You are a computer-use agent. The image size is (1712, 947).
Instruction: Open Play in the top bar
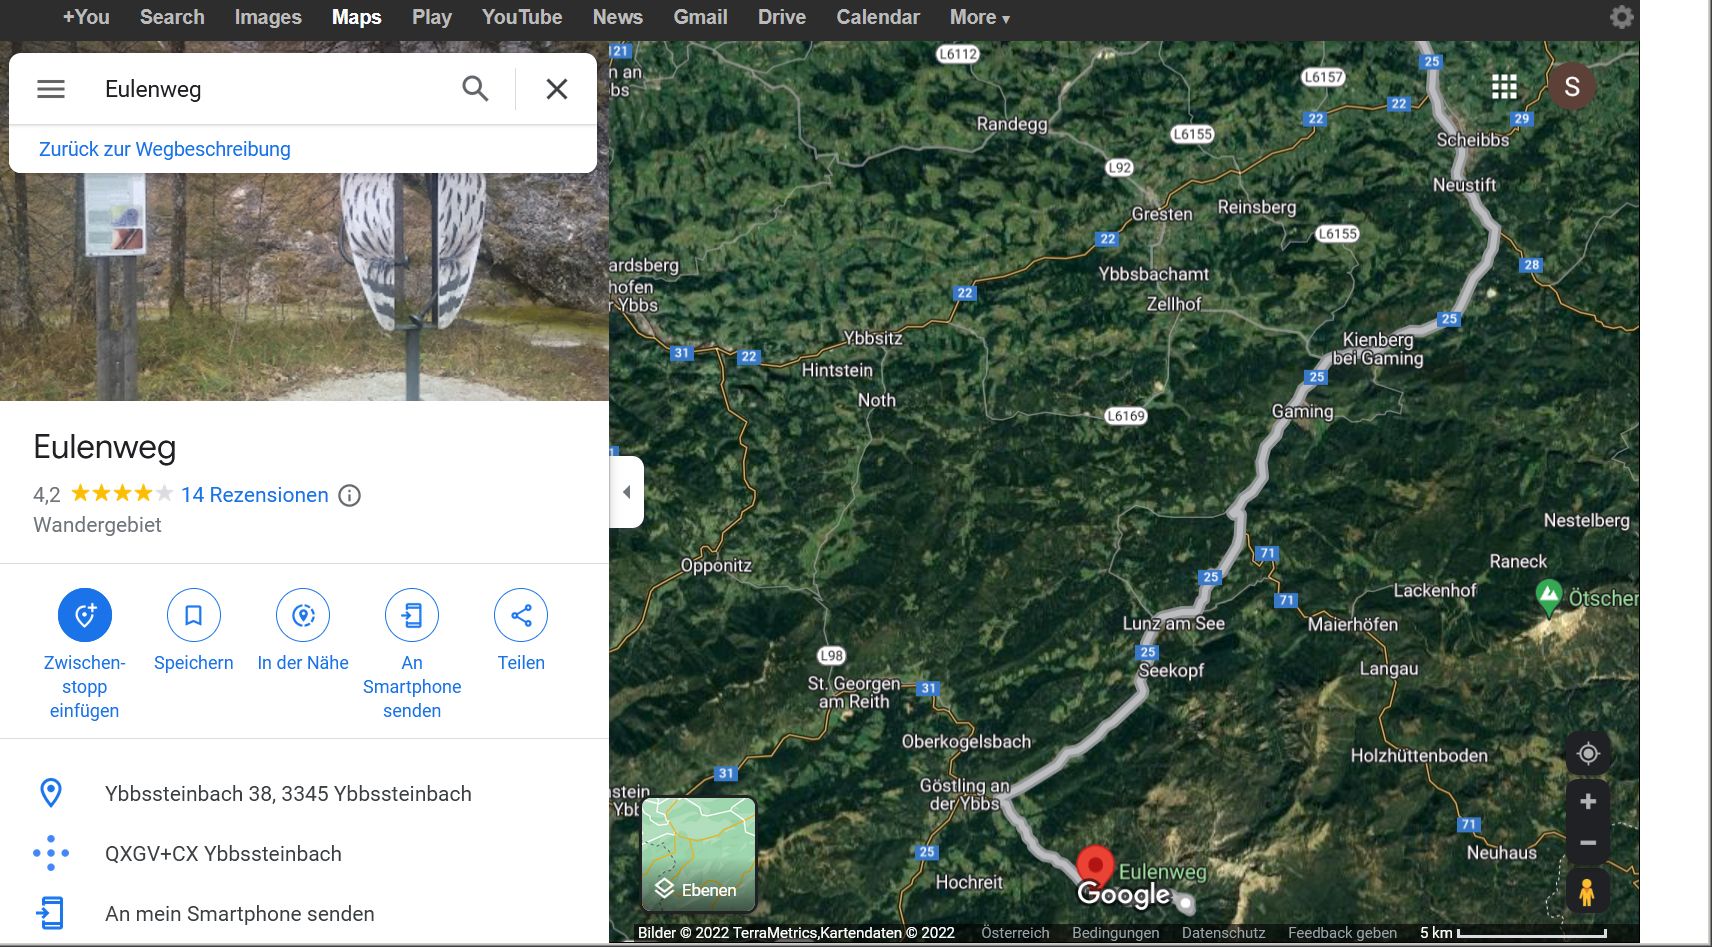point(432,17)
